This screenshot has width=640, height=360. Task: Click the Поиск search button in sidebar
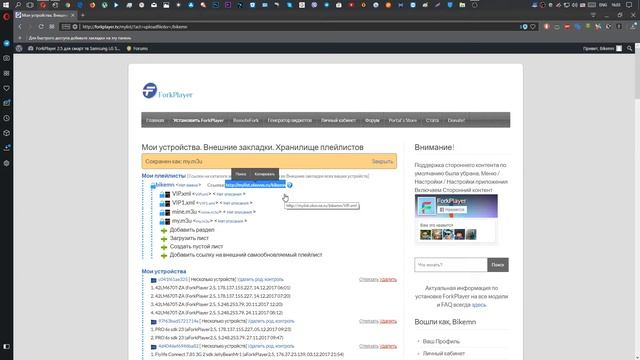click(498, 265)
